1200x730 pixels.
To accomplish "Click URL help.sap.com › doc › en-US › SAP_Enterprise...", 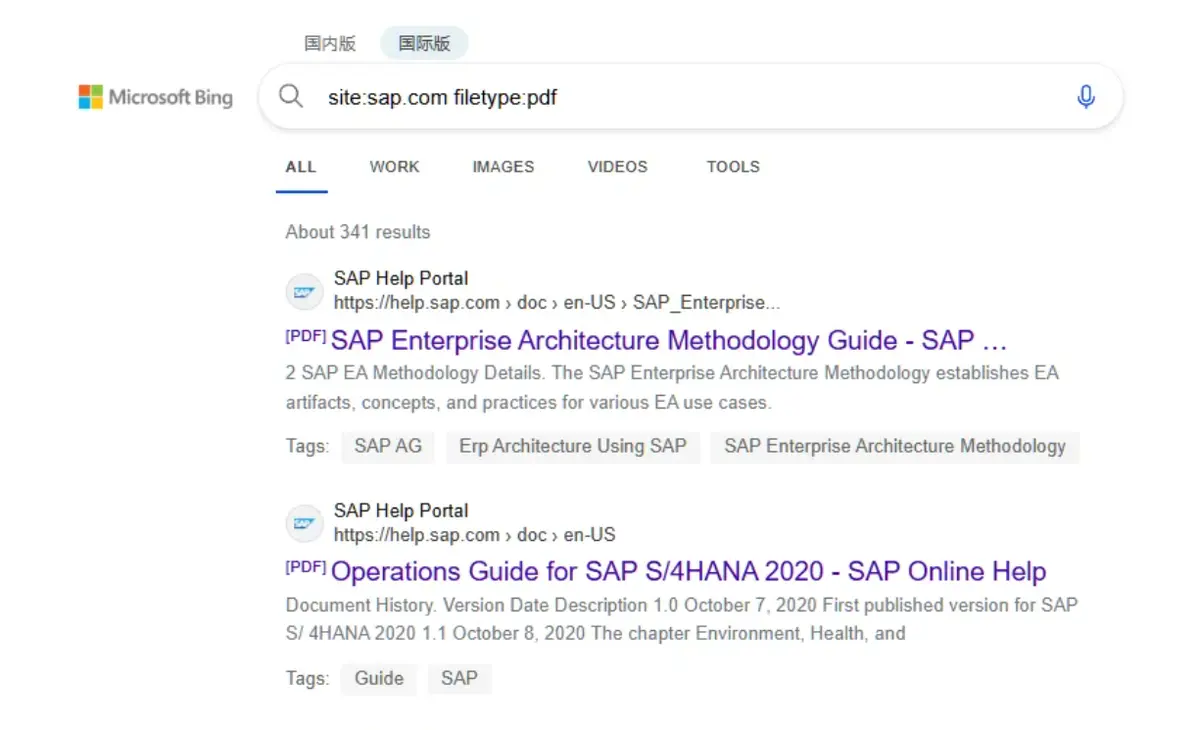I will [557, 303].
